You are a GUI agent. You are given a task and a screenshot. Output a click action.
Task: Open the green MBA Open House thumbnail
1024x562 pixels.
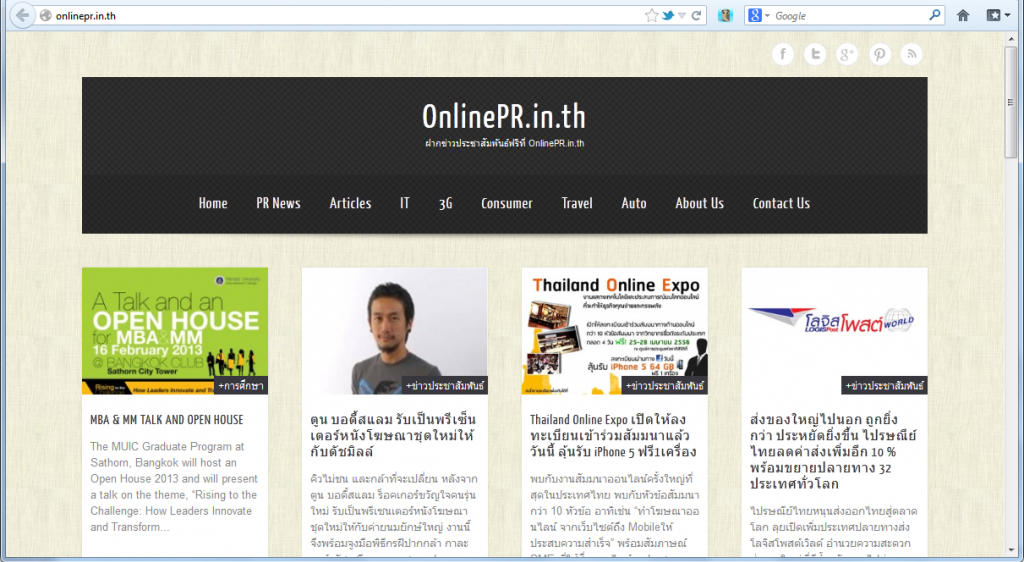[174, 331]
